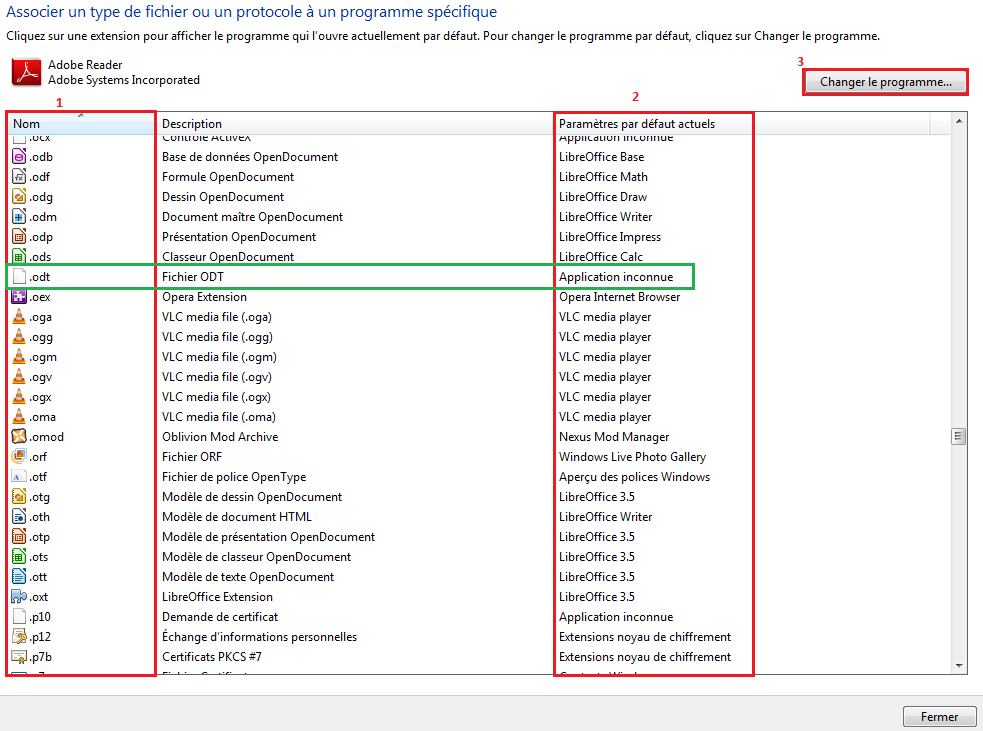Select the .ods spreadsheet icon

(19, 256)
